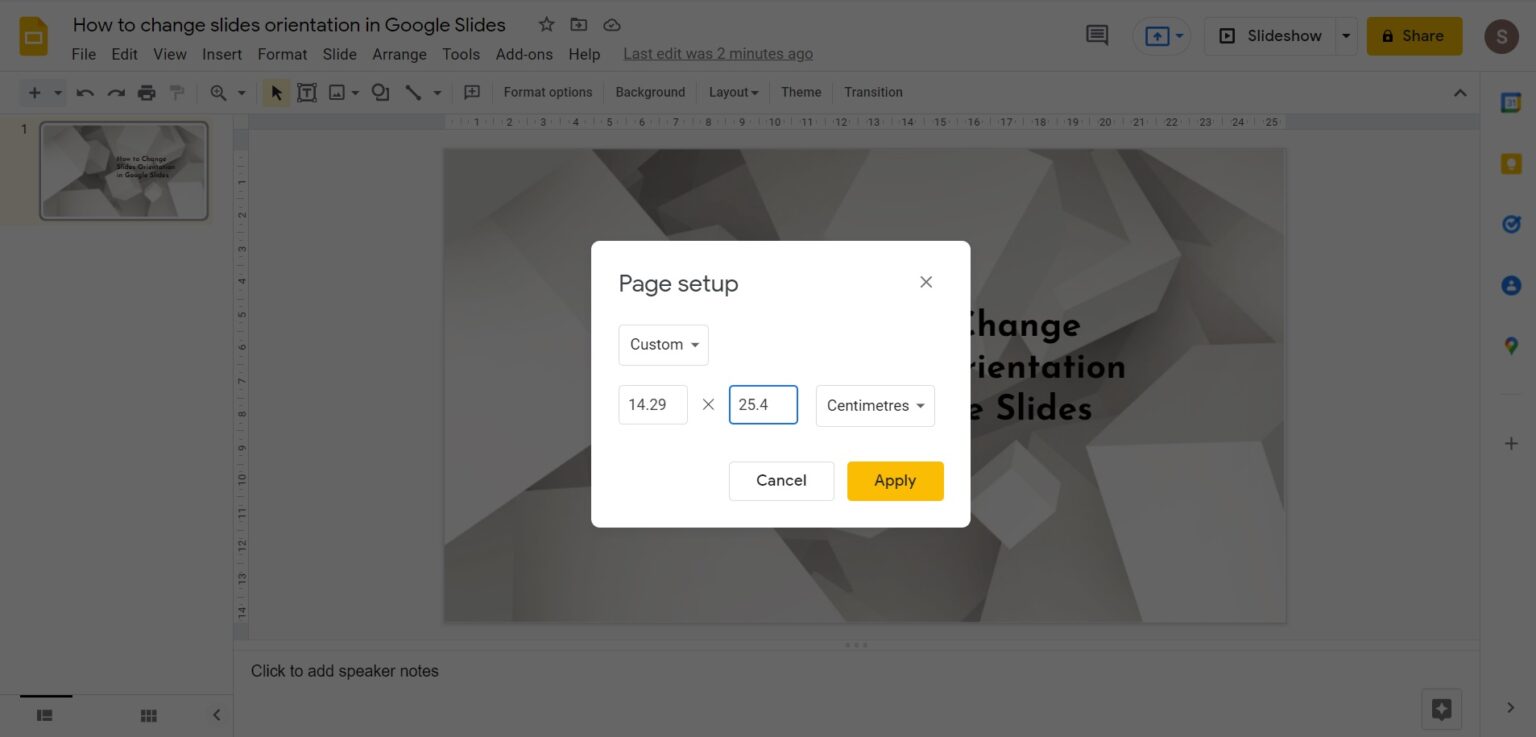
Task: Select the arrow Select tool
Action: pos(277,92)
